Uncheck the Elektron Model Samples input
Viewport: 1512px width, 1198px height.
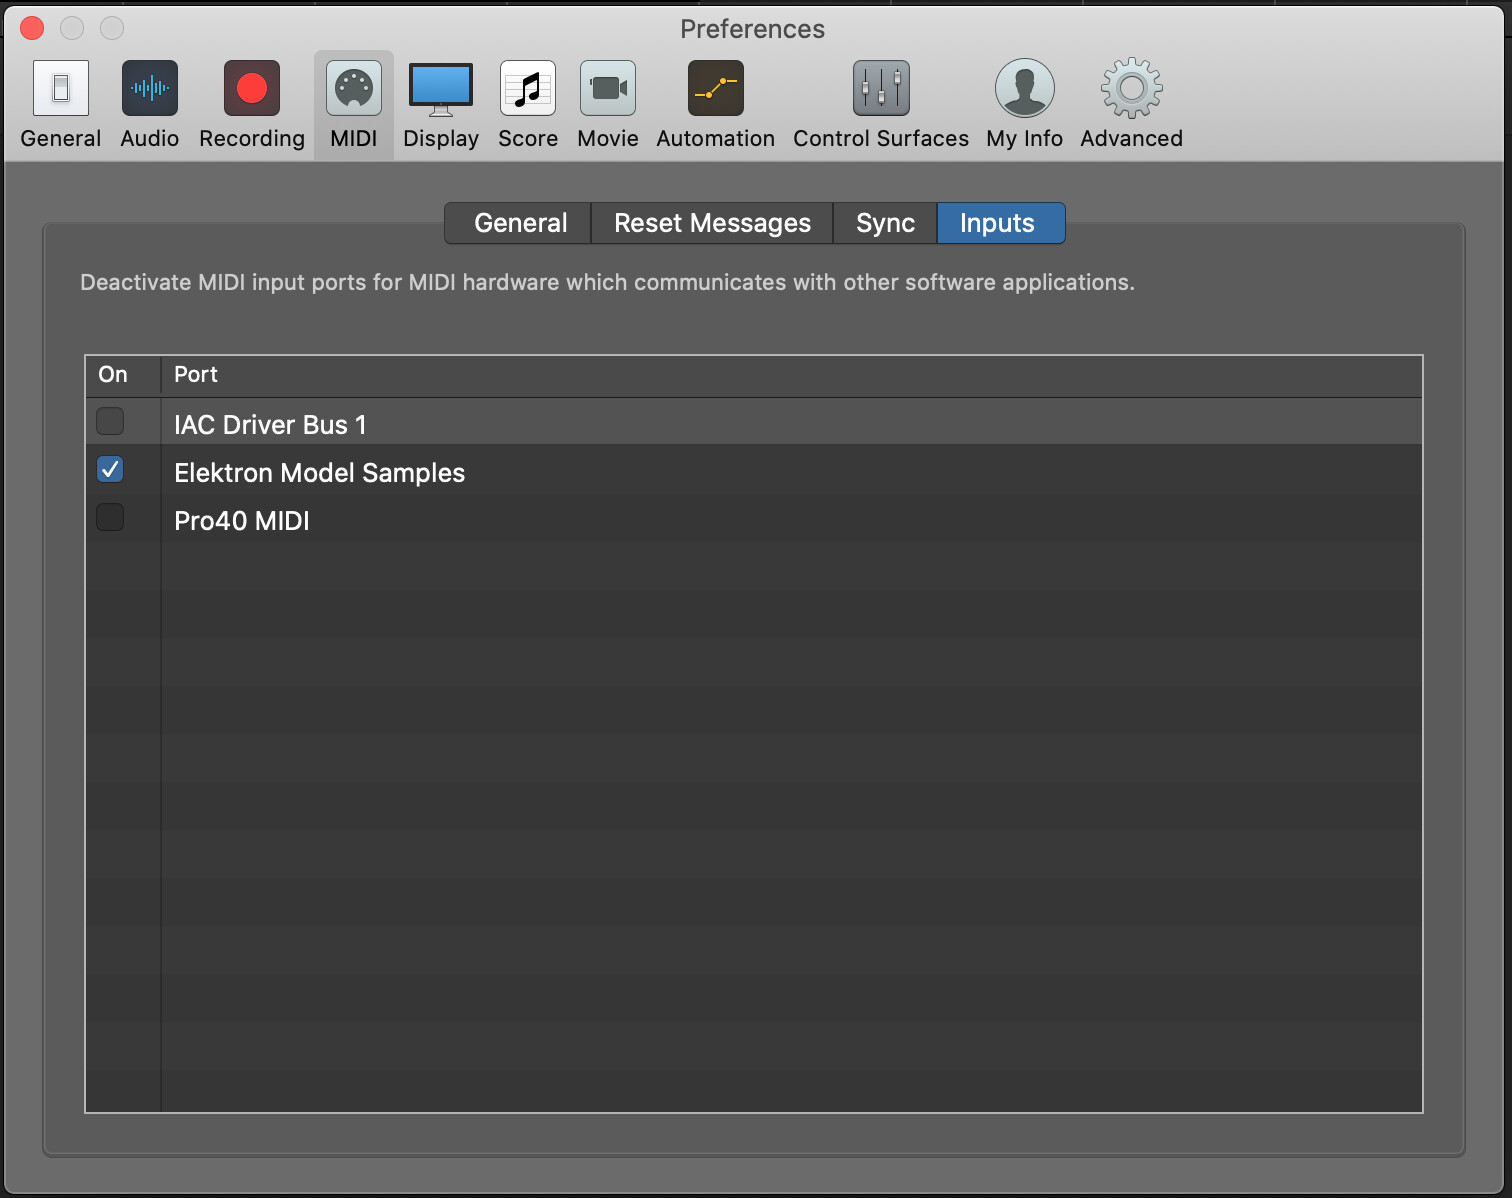click(x=110, y=469)
